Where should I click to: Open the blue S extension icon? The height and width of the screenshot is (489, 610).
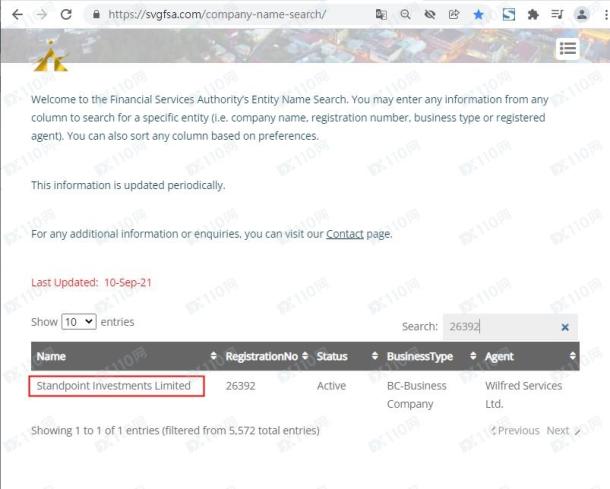[509, 15]
